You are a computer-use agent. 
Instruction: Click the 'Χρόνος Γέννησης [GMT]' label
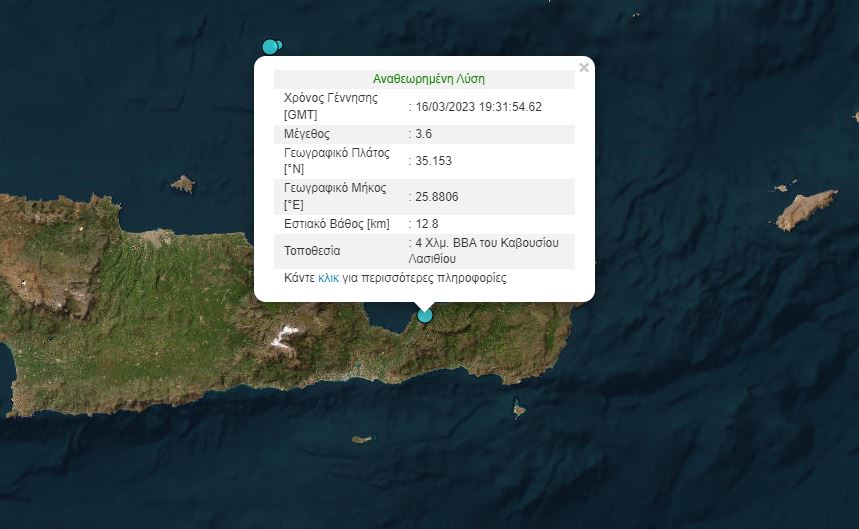coord(330,106)
